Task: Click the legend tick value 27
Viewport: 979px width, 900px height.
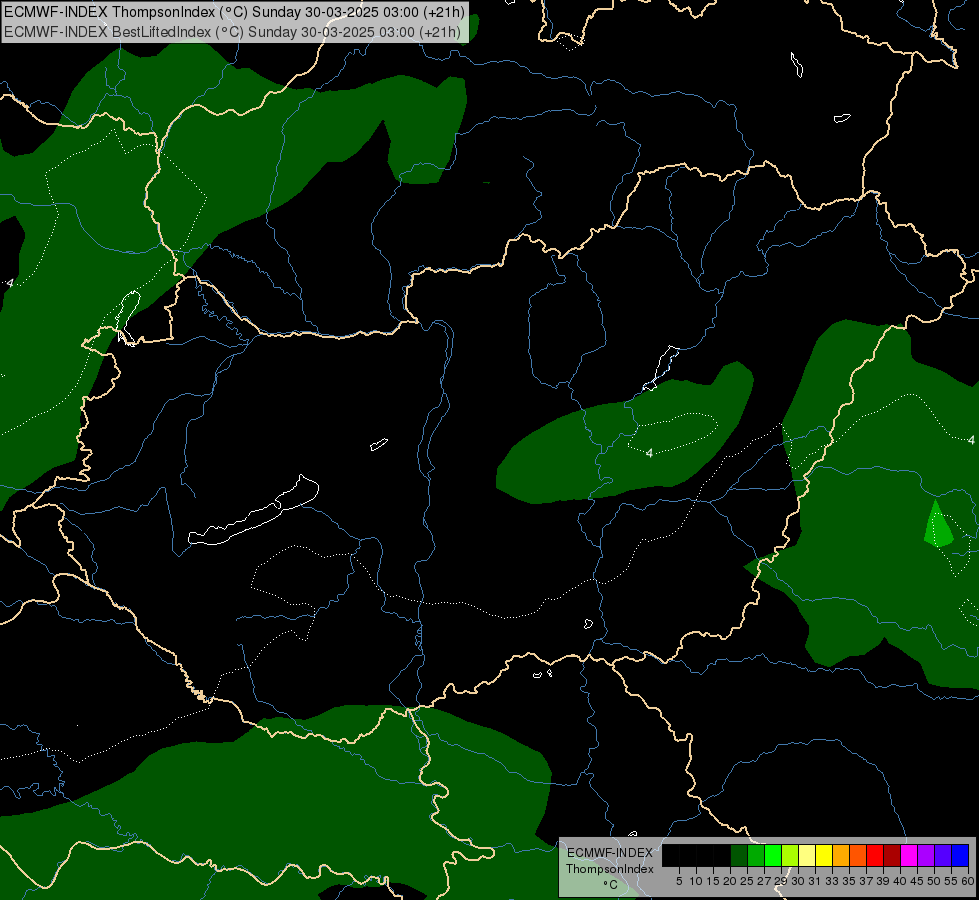Action: [x=764, y=881]
